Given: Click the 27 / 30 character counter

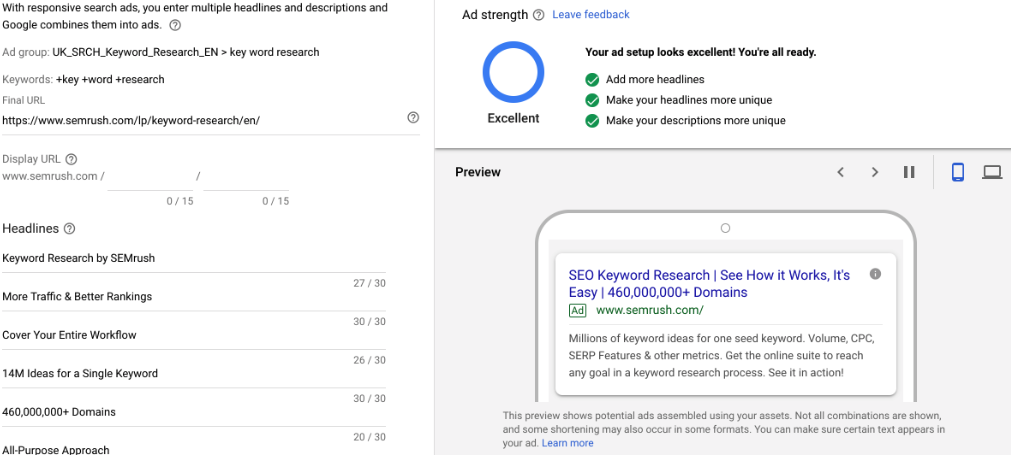Looking at the screenshot, I should (369, 283).
